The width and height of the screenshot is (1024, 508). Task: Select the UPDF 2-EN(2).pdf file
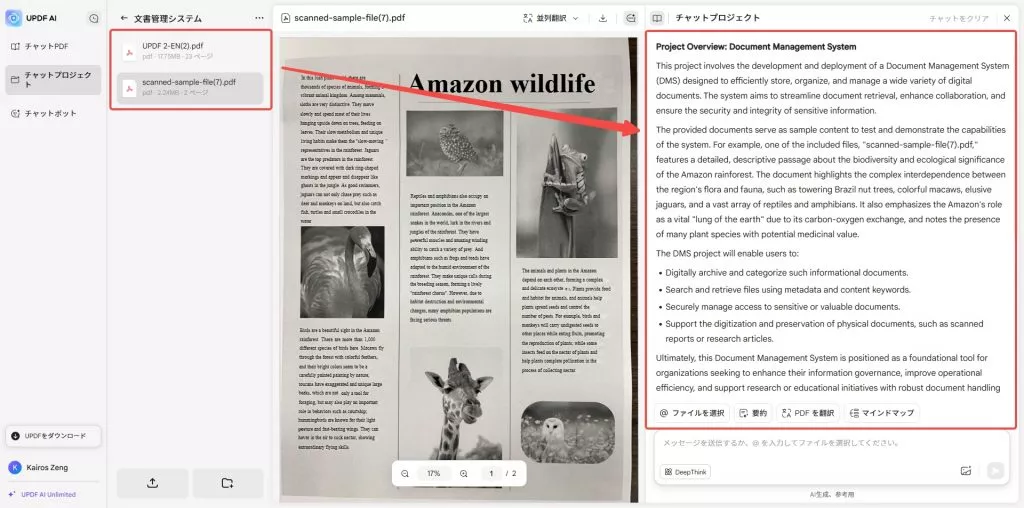(x=190, y=50)
